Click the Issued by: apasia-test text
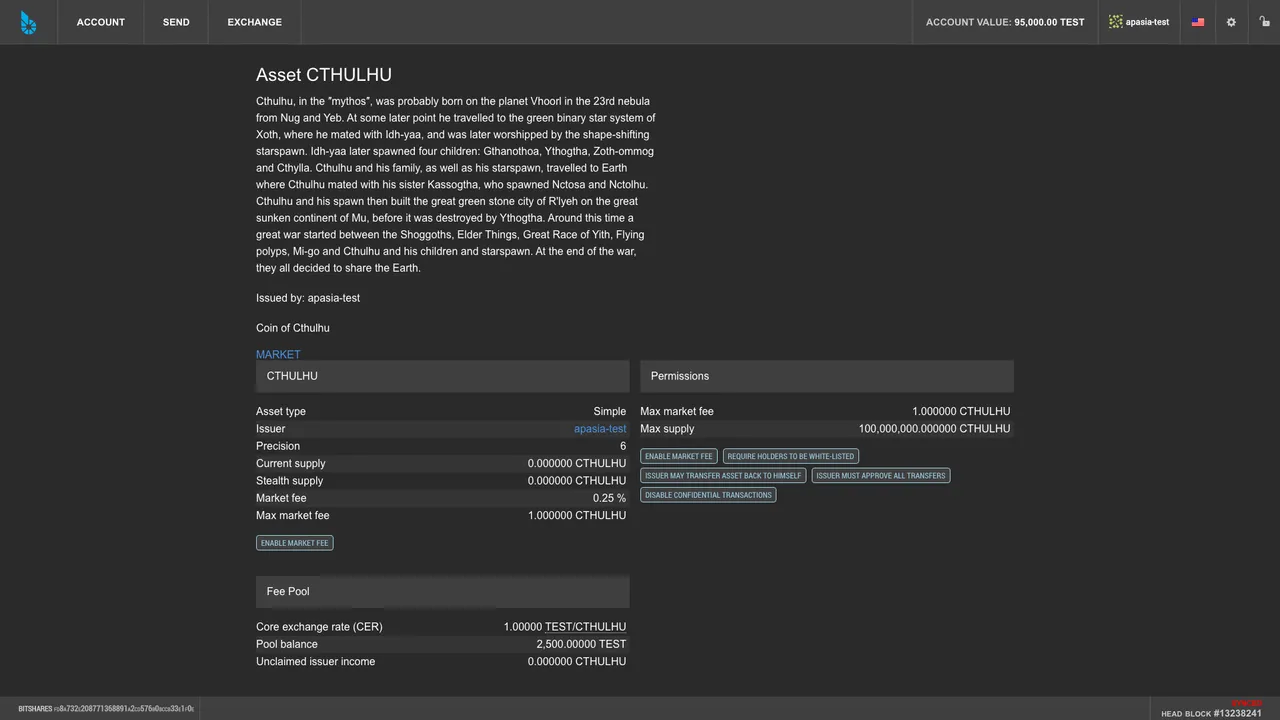 coord(308,298)
